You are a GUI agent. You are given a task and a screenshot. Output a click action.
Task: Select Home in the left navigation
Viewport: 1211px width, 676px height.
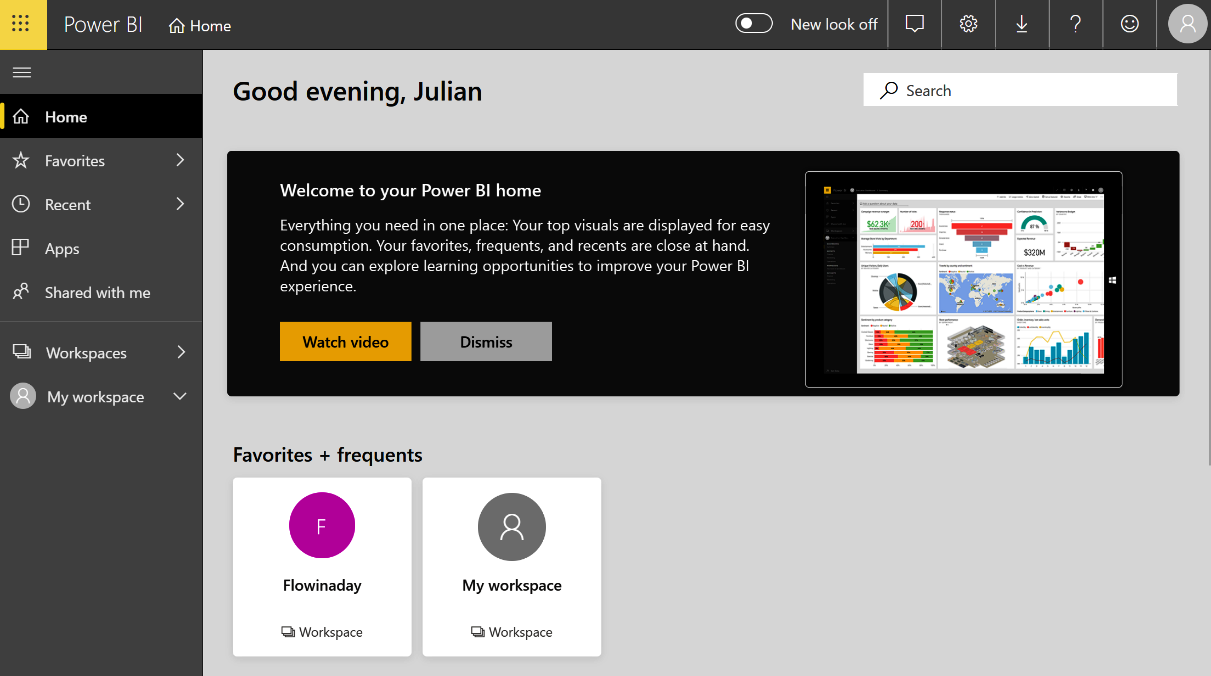pyautogui.click(x=101, y=117)
